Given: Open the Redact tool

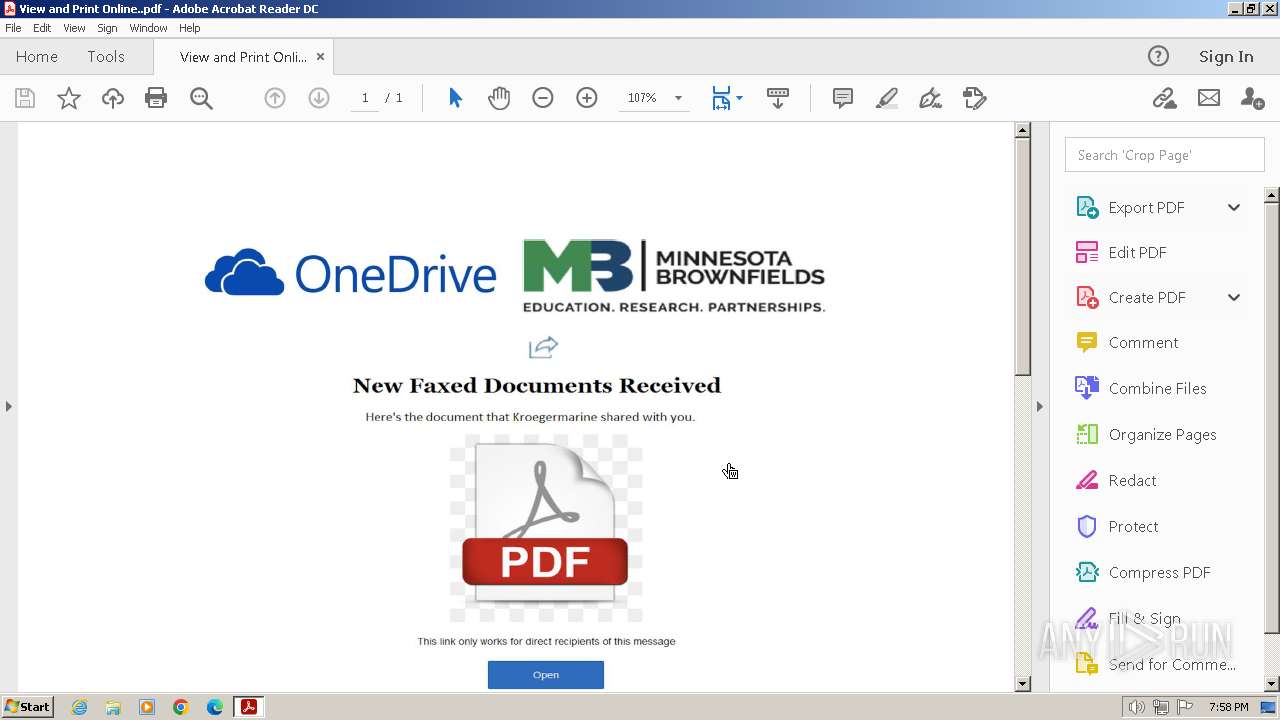Looking at the screenshot, I should click(x=1132, y=481).
